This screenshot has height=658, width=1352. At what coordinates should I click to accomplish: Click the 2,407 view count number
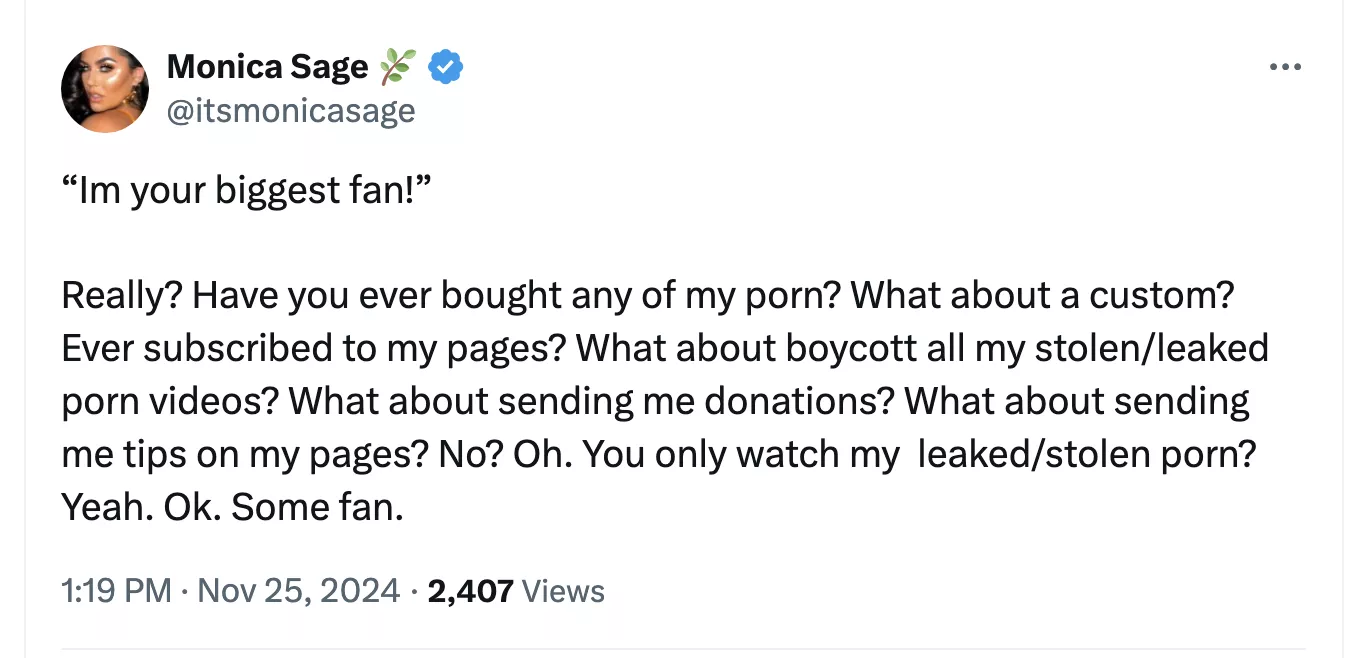click(x=470, y=590)
